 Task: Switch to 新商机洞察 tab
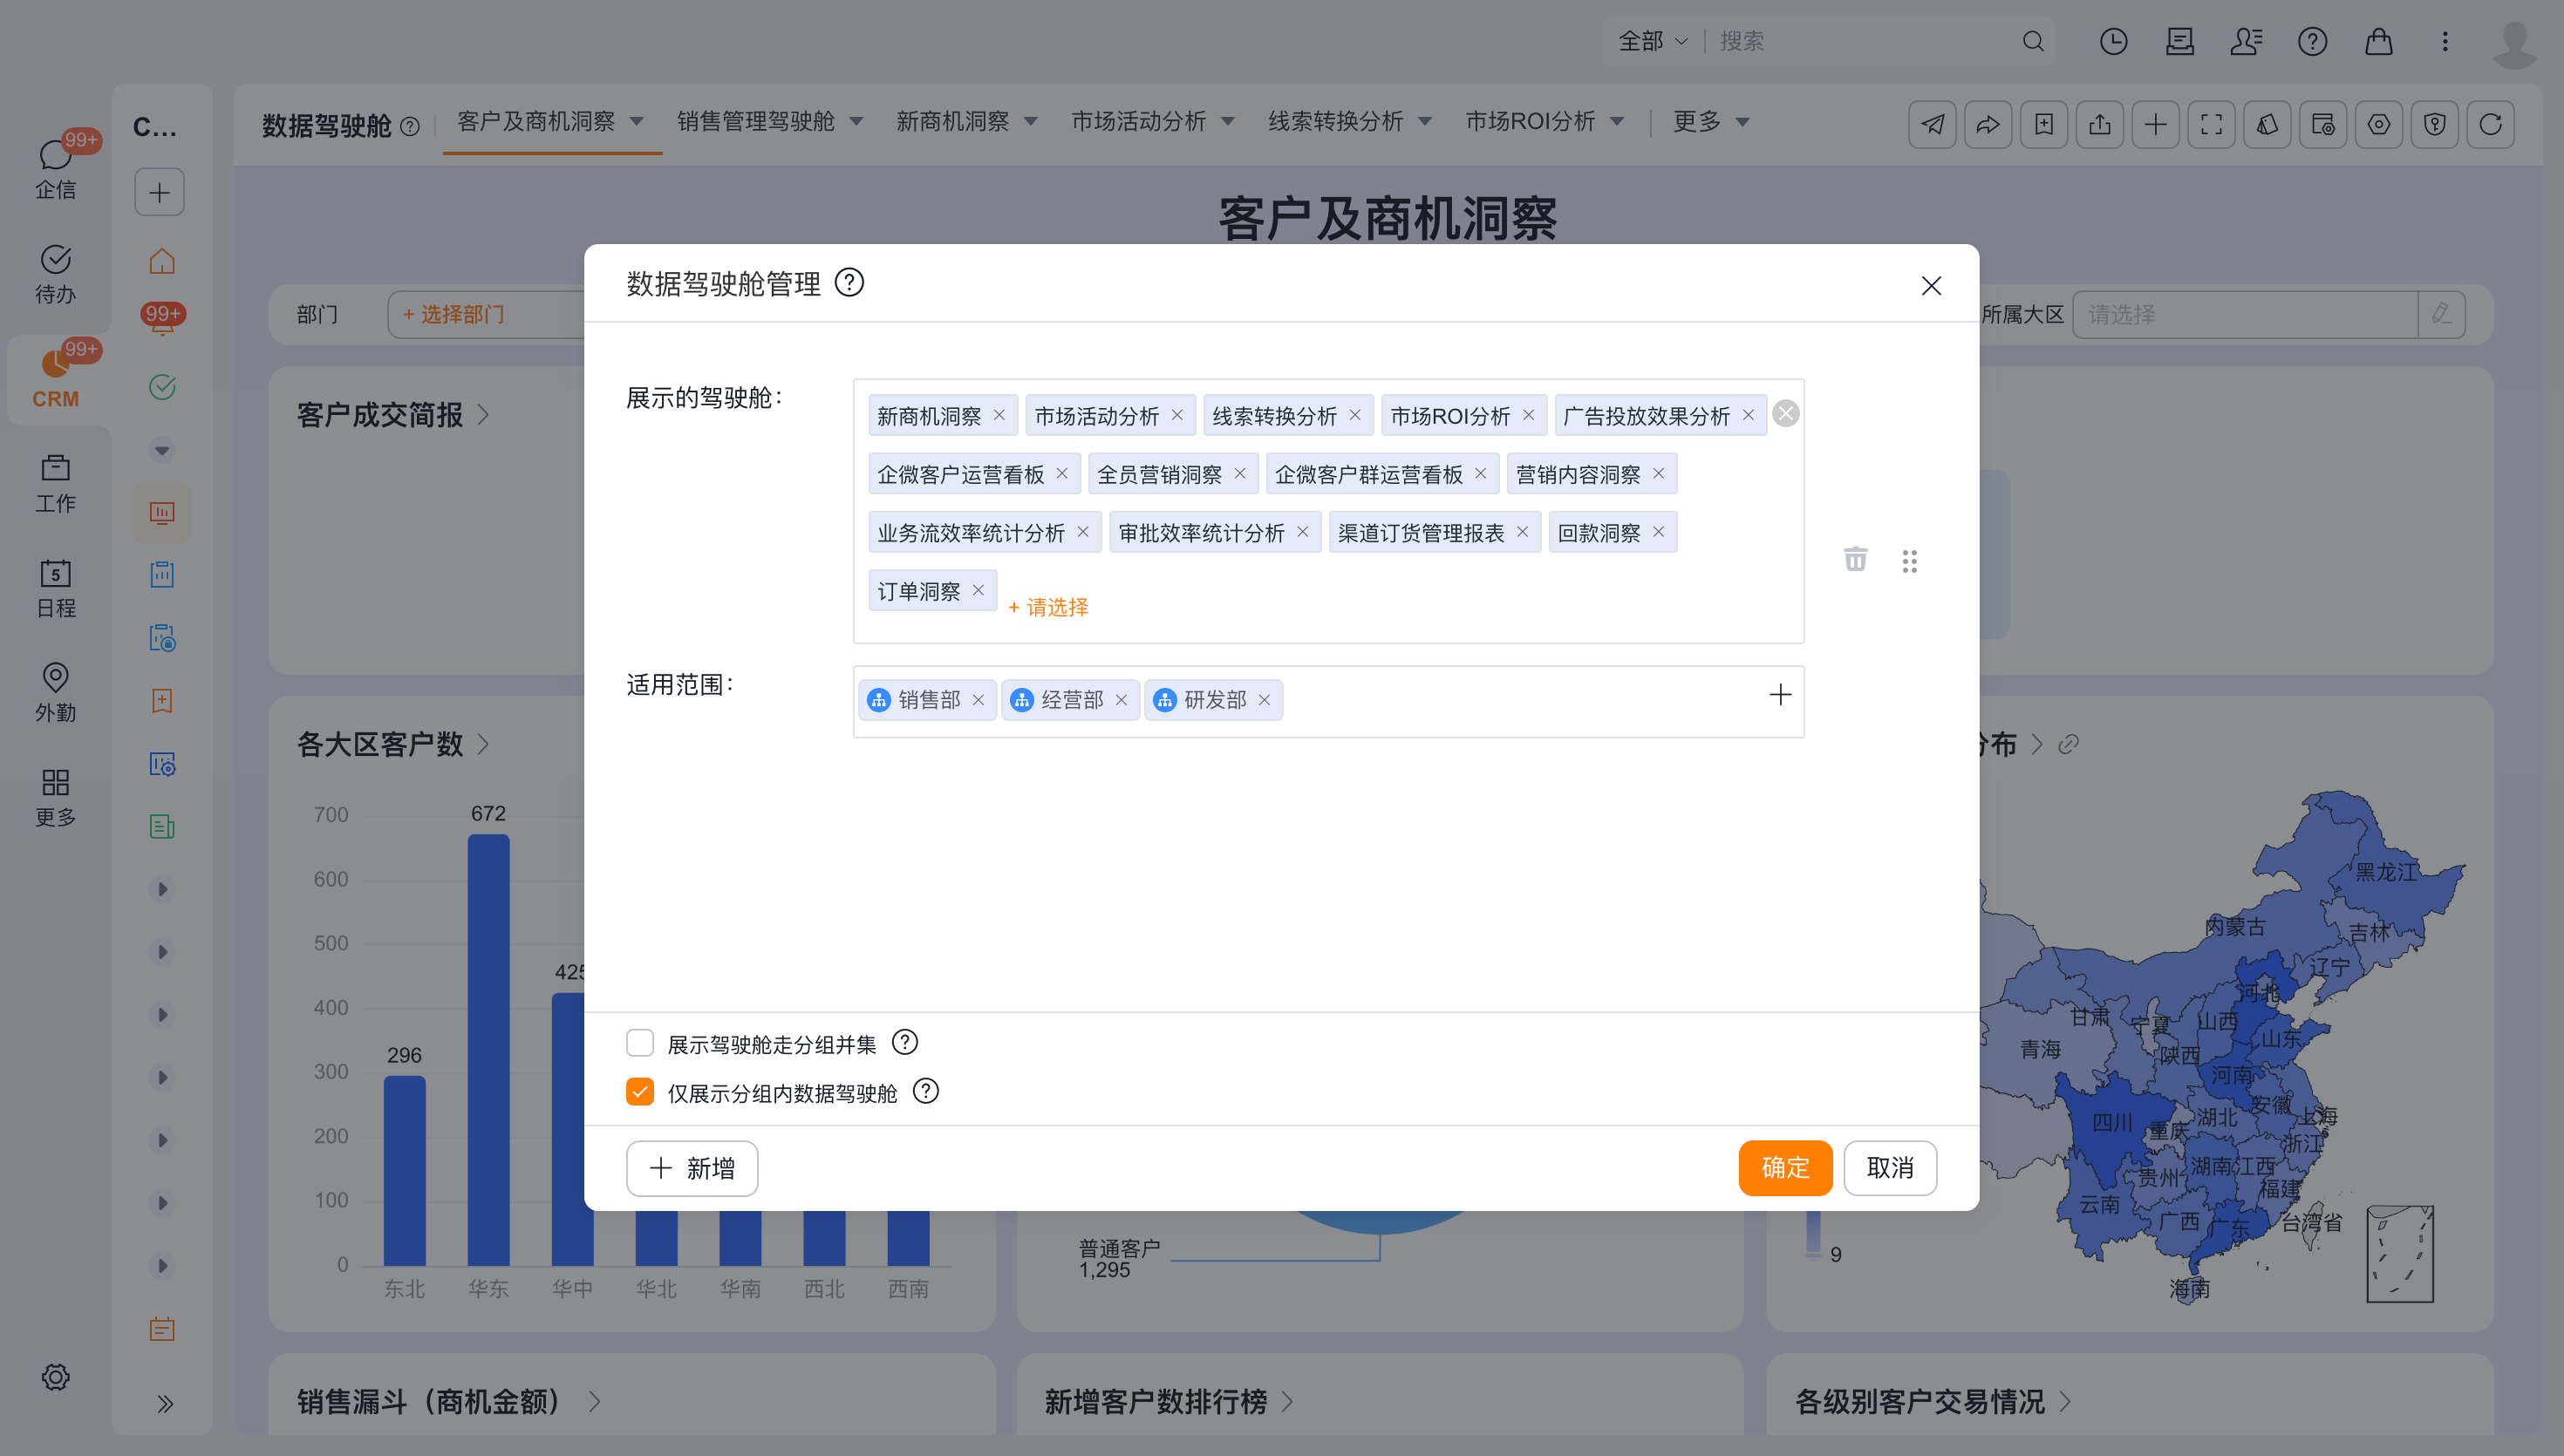tap(952, 121)
